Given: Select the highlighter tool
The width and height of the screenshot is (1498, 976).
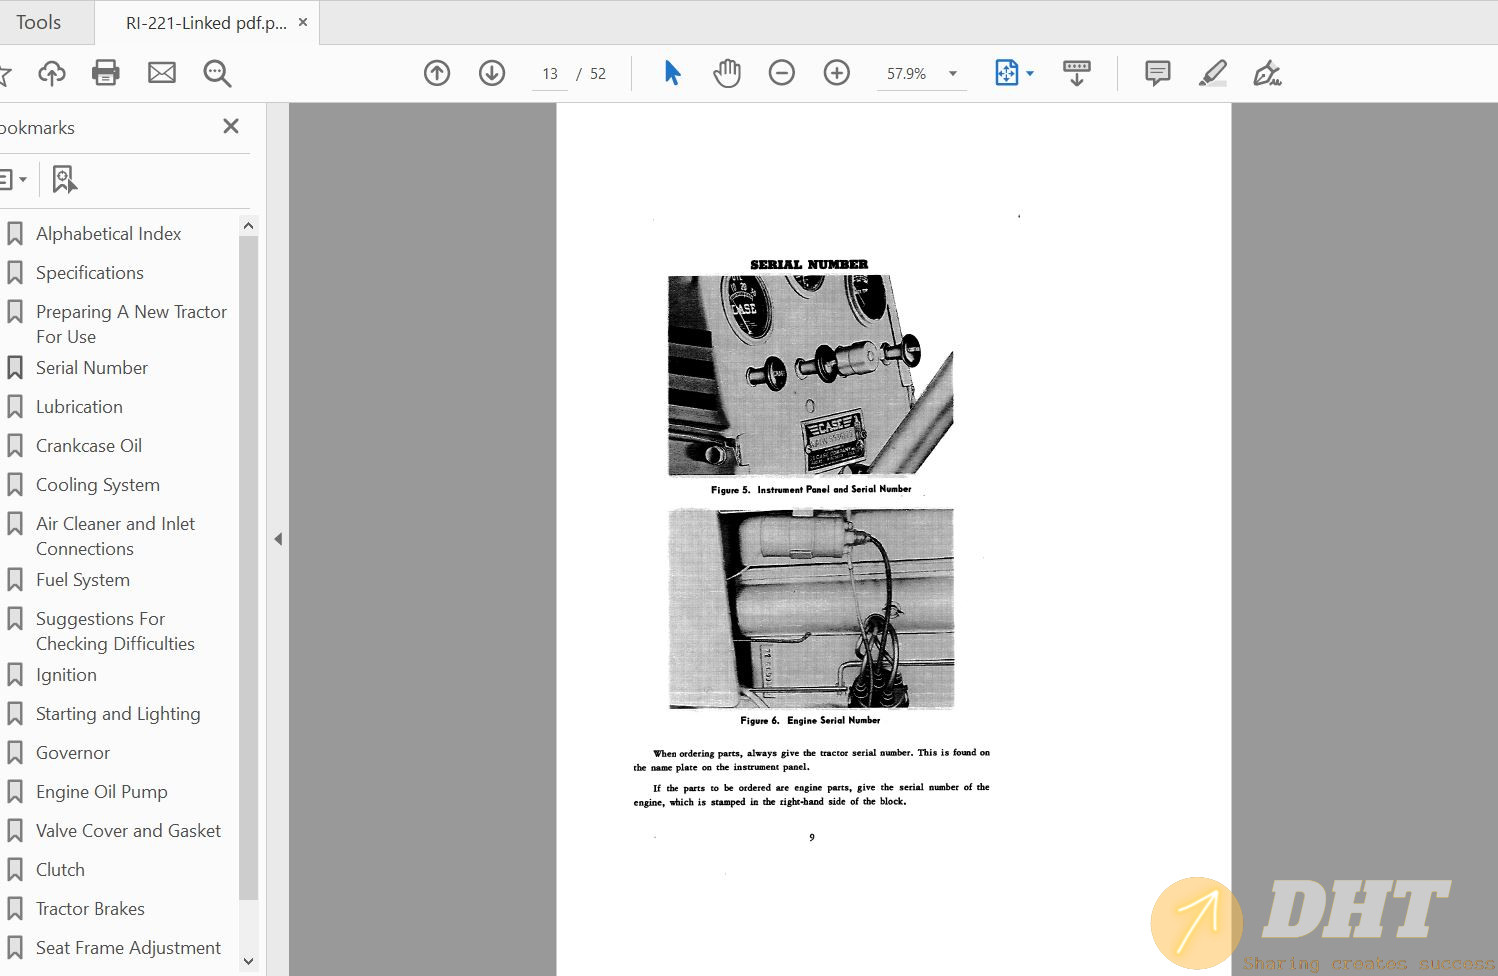Looking at the screenshot, I should pos(1213,73).
